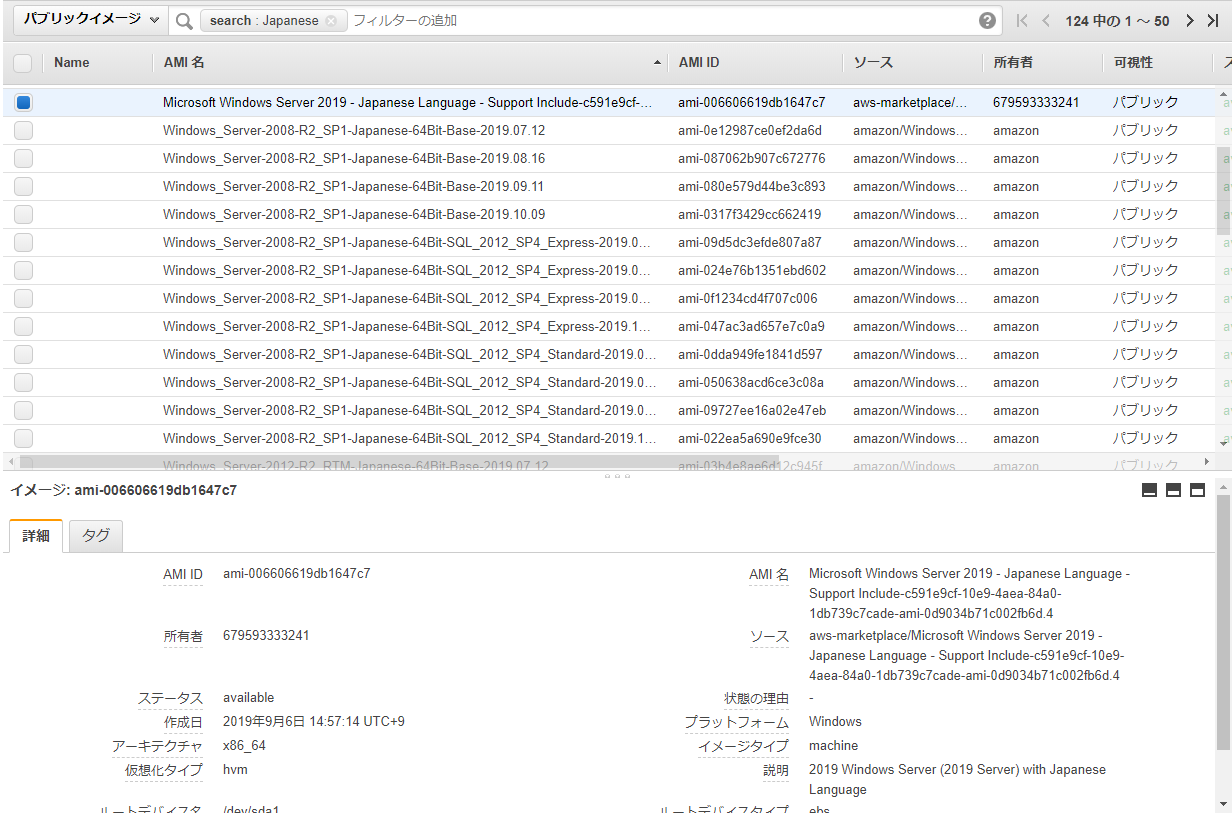The image size is (1232, 821).
Task: Minimize details pane with first layout icon
Action: point(1150,490)
